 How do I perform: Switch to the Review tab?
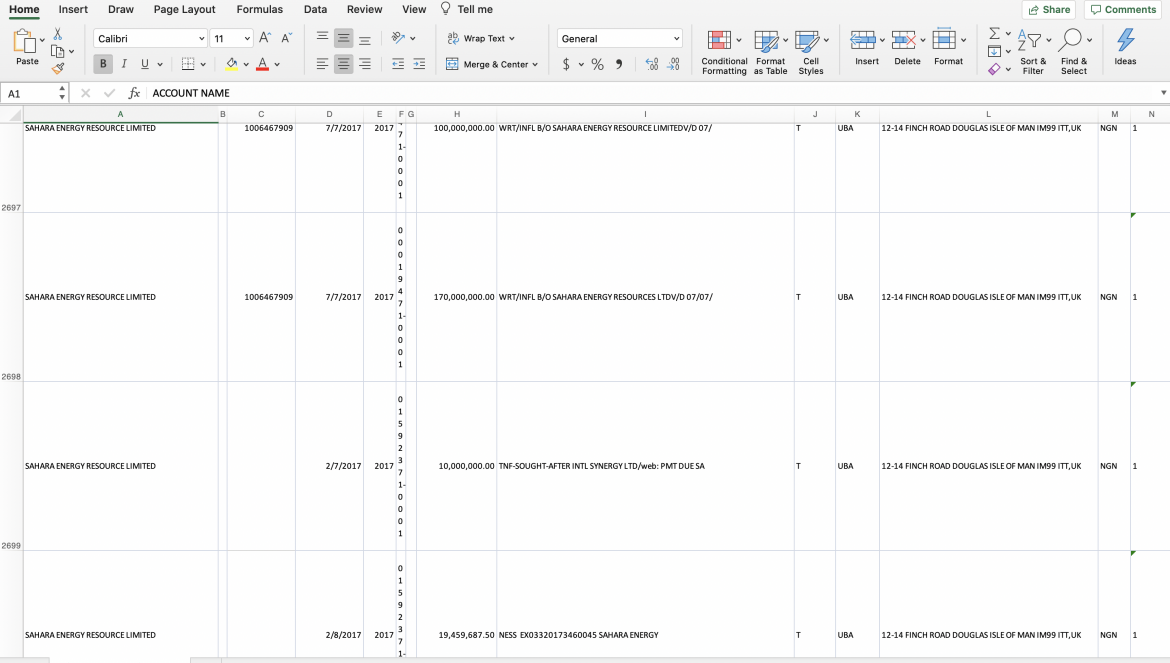(x=364, y=9)
